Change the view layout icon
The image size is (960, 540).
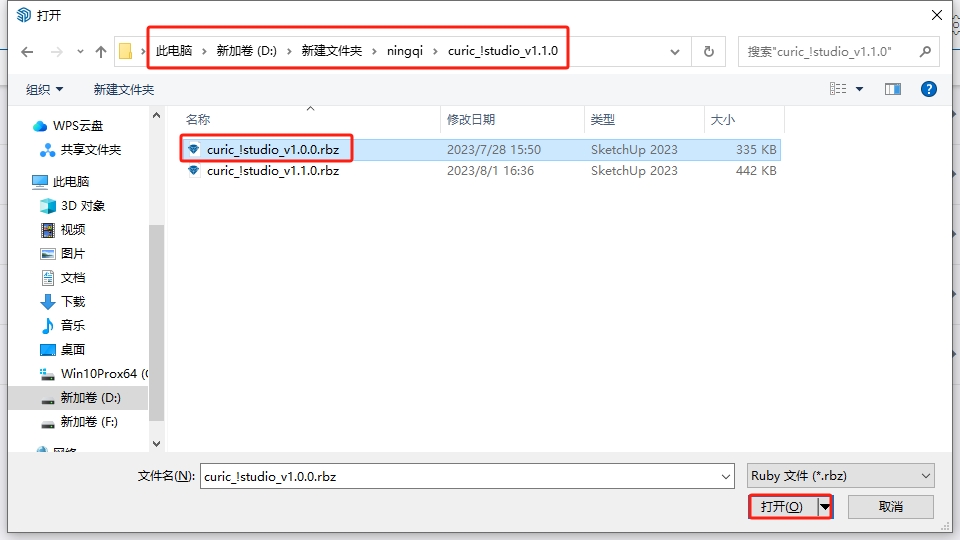point(838,89)
